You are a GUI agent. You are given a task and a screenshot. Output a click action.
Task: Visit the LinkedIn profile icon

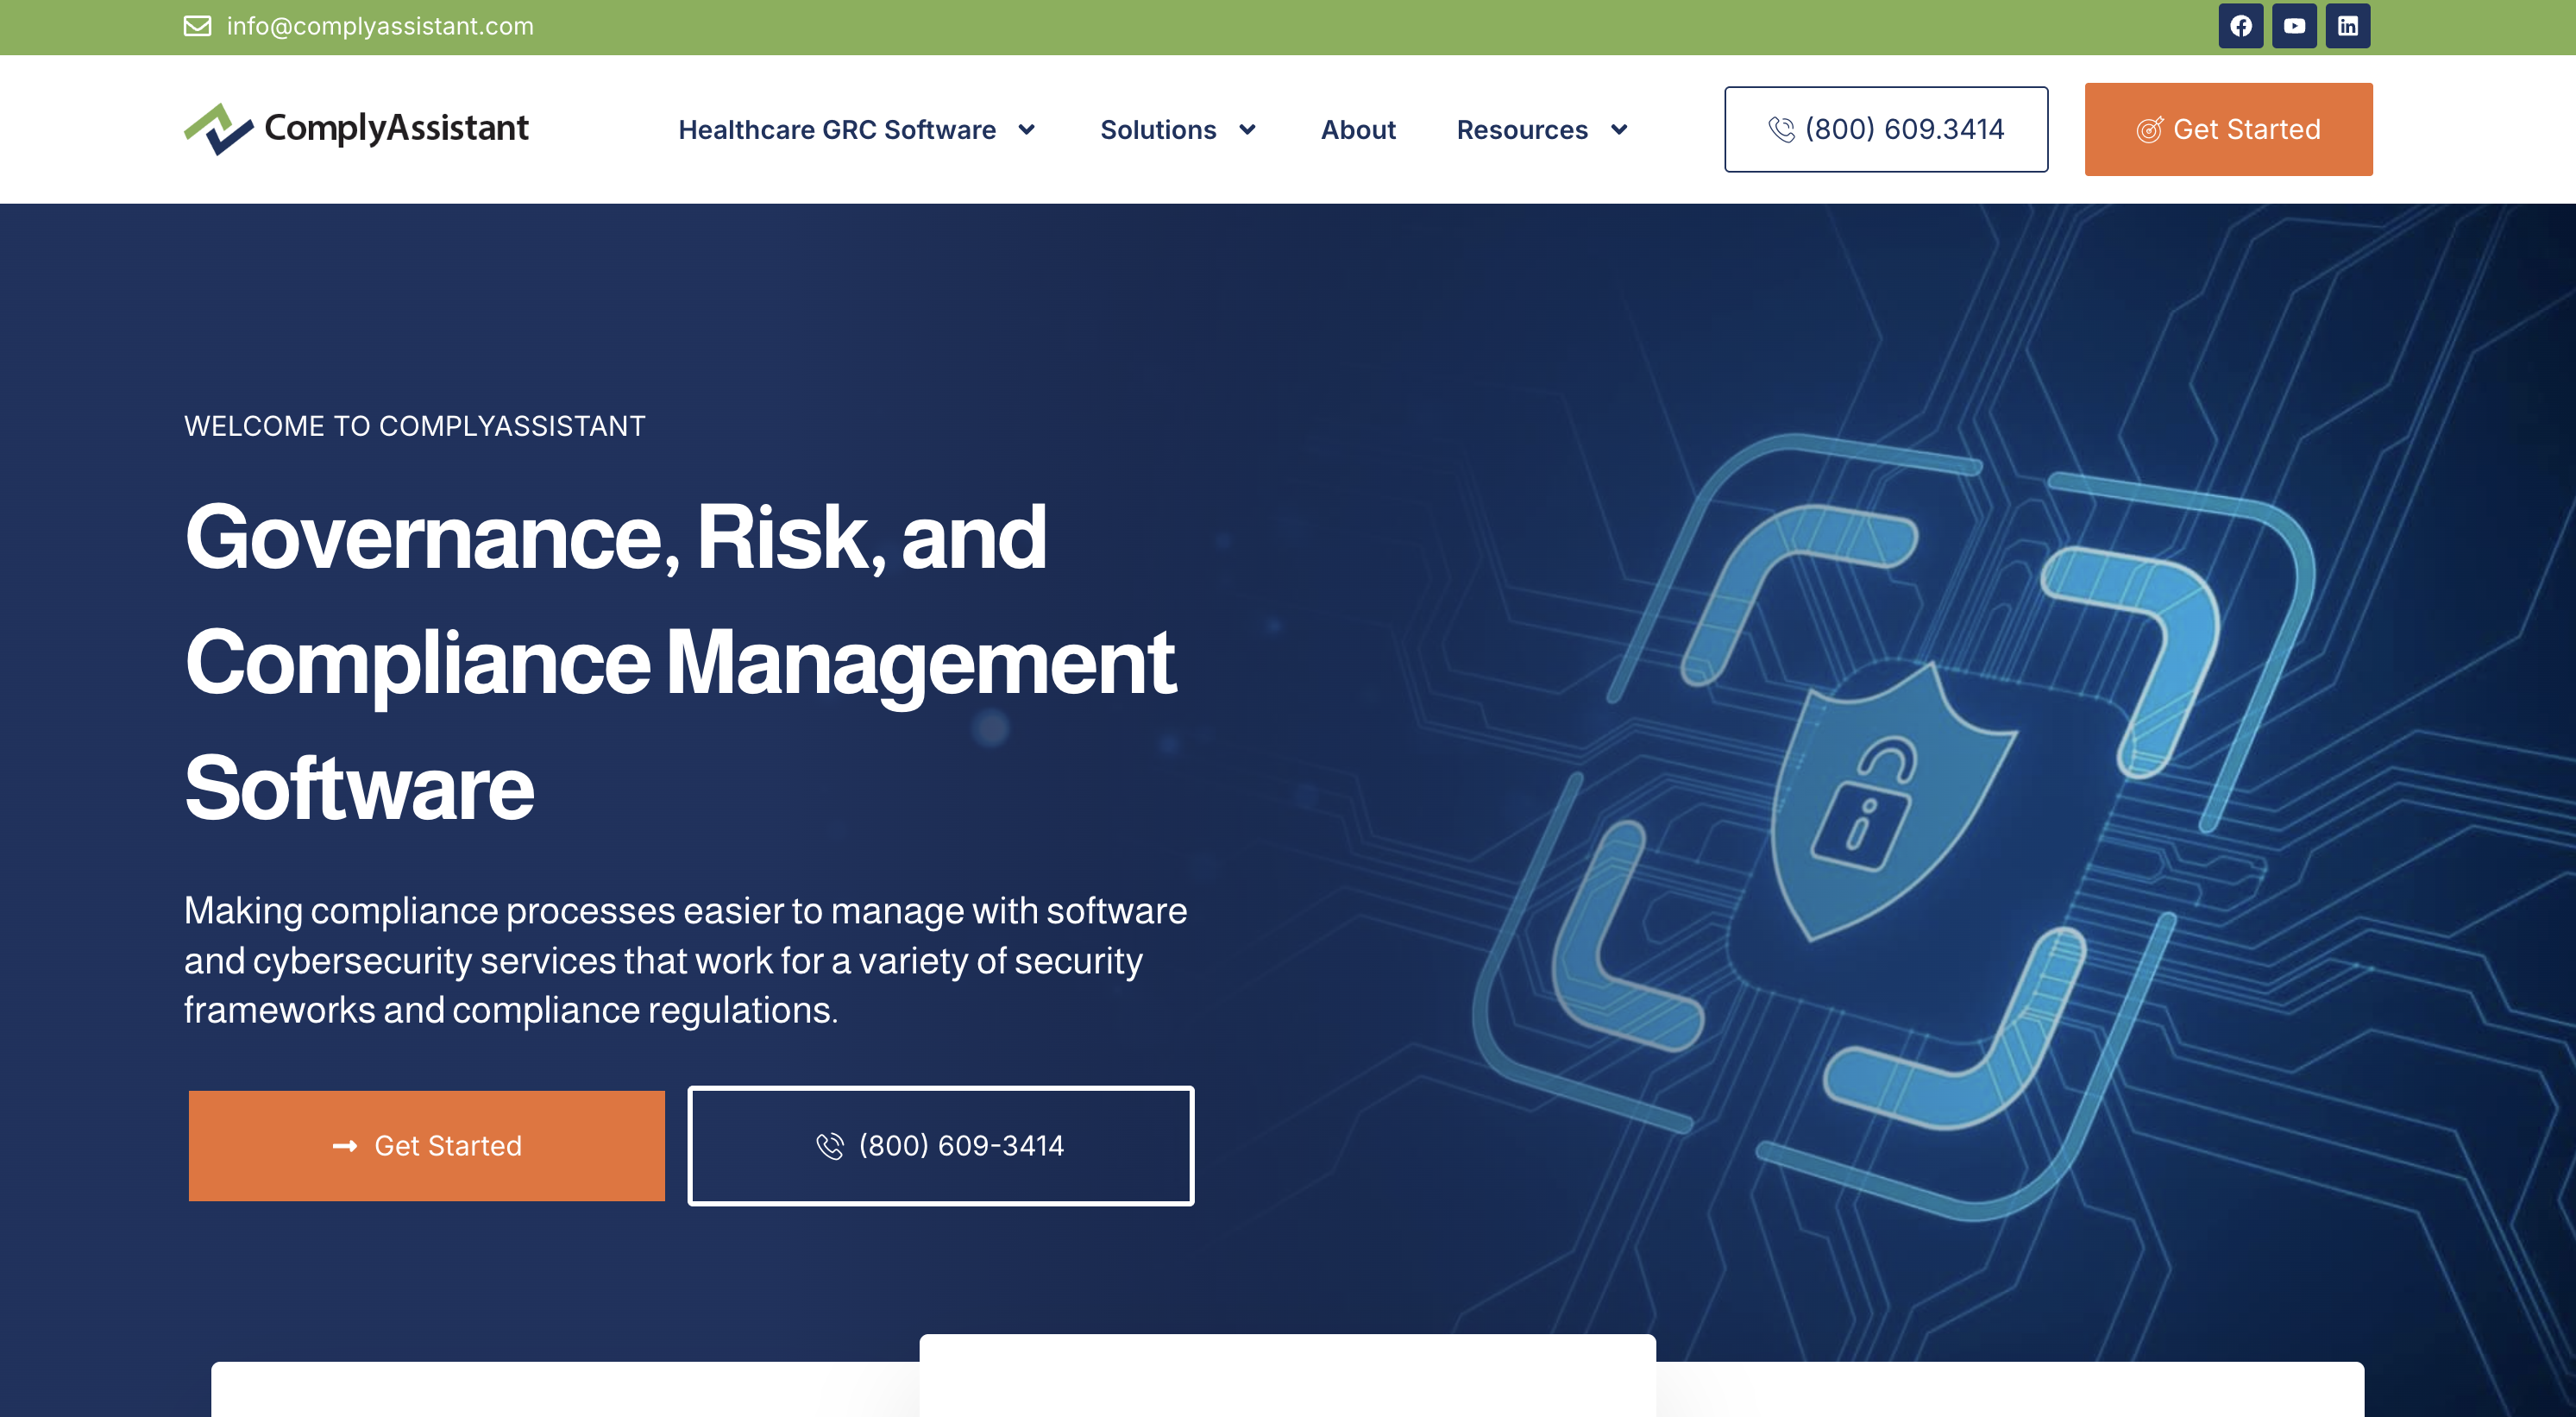pos(2349,26)
